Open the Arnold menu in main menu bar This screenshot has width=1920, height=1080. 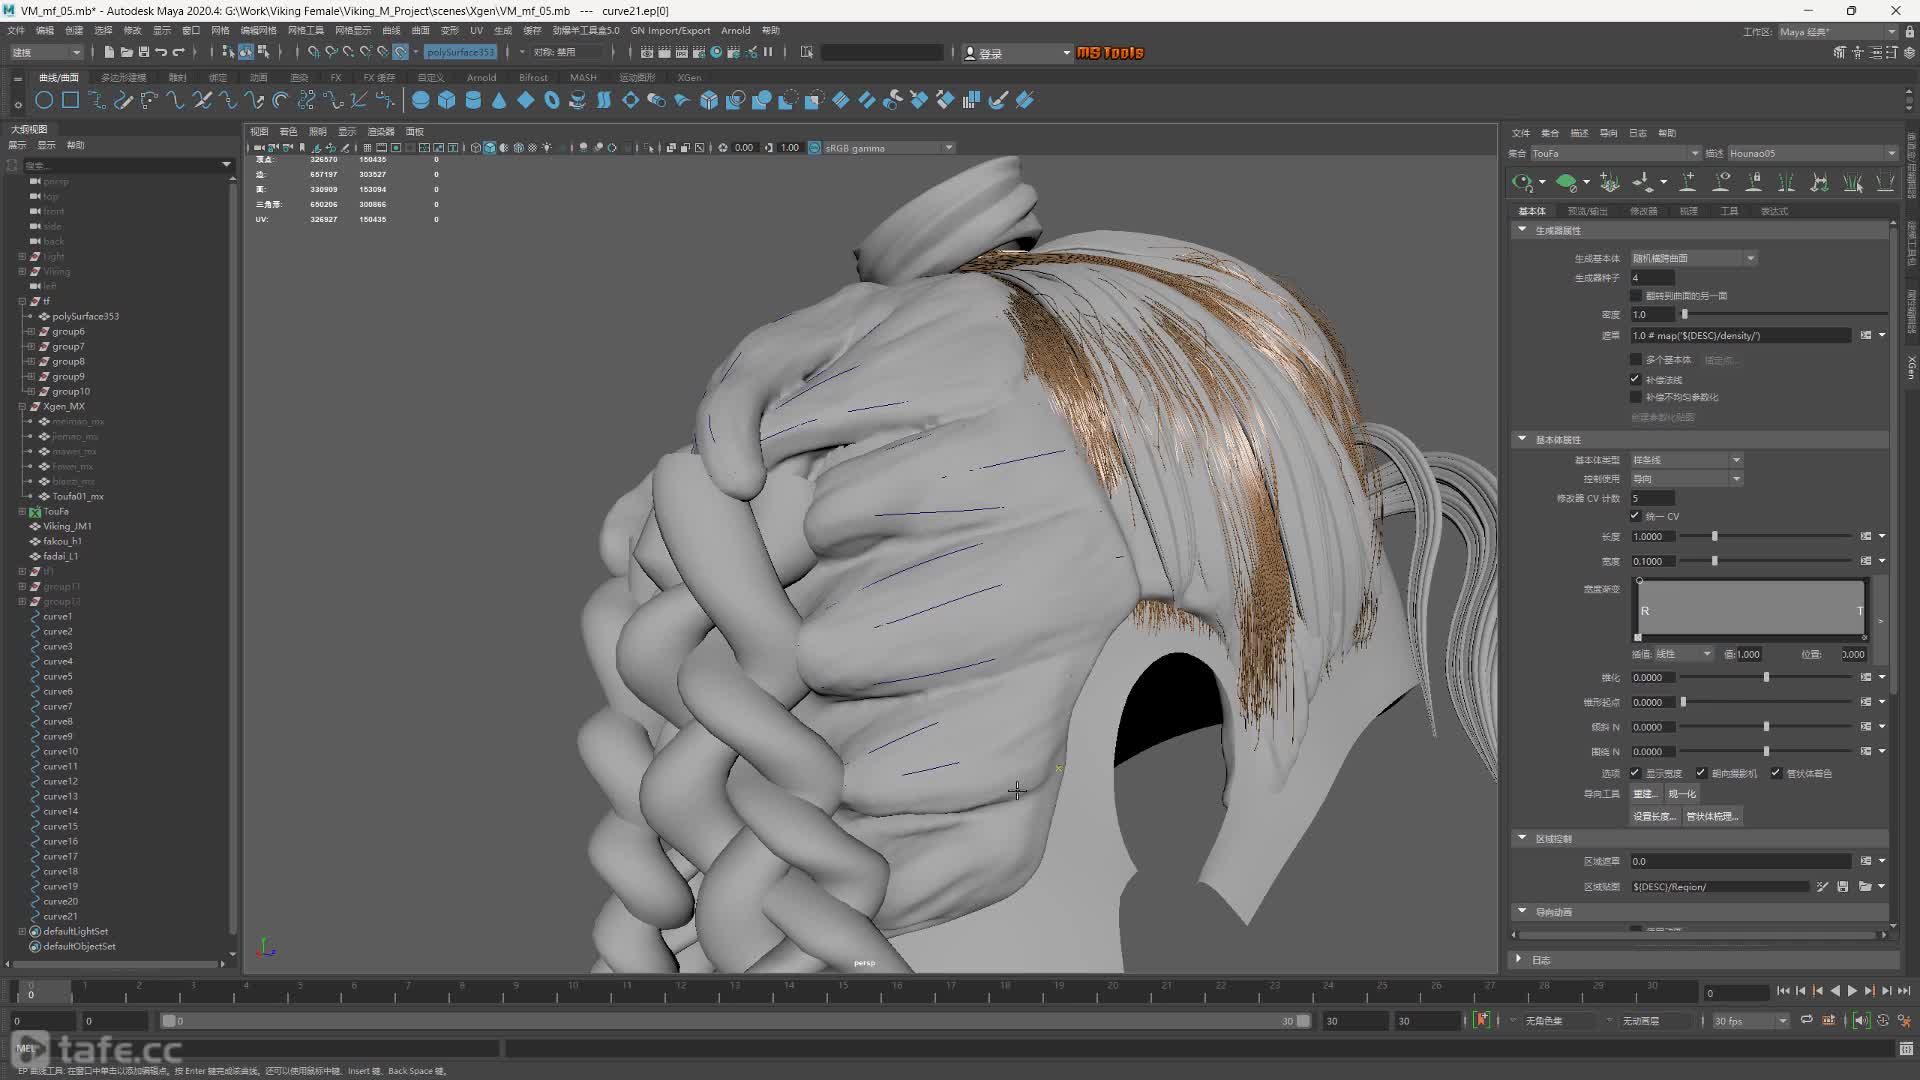pyautogui.click(x=736, y=30)
